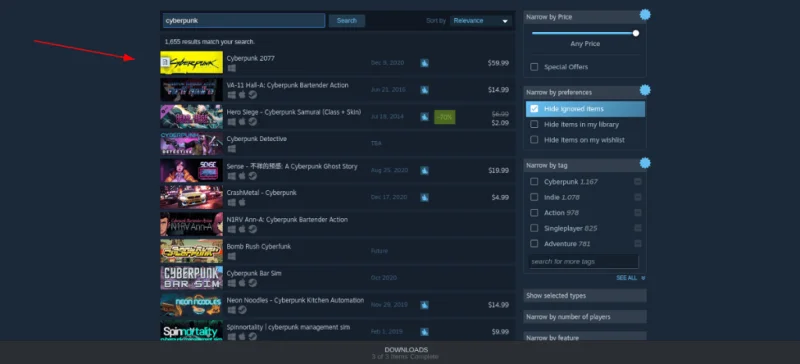
Task: Click the review icon for VA-11 Hall-A
Action: 424,90
